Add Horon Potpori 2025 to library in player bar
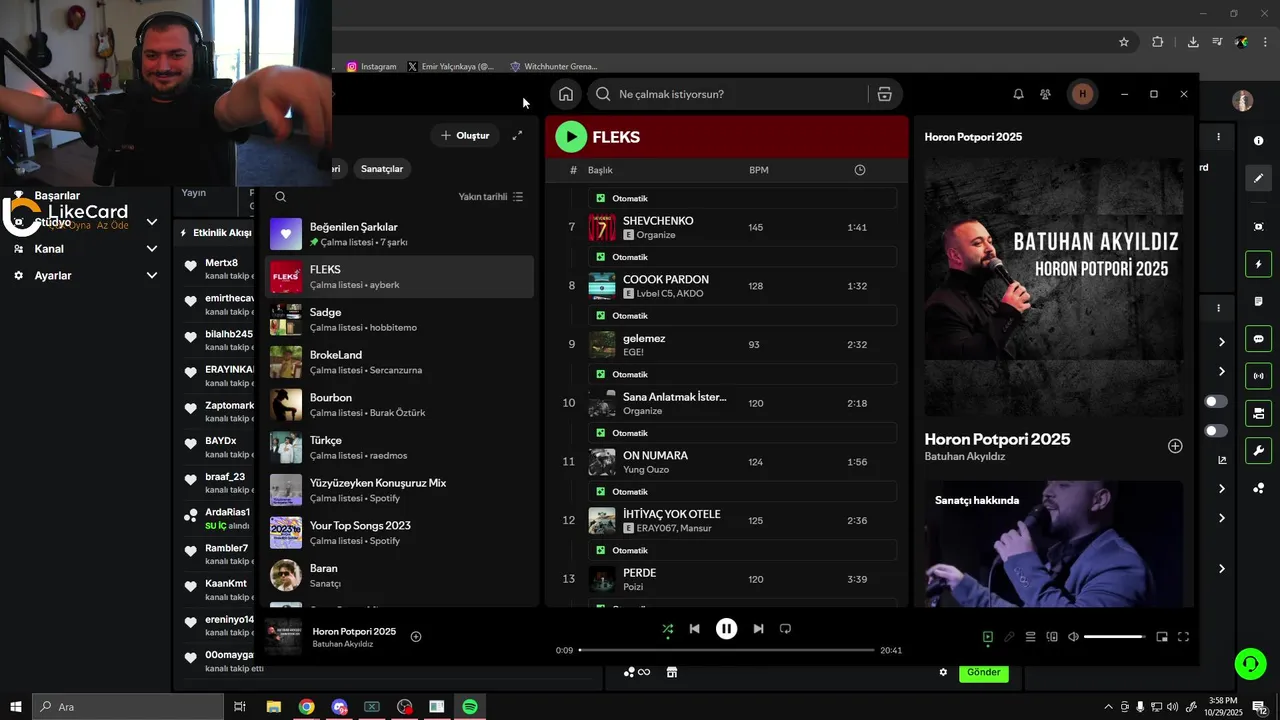The image size is (1280, 720). tap(416, 637)
